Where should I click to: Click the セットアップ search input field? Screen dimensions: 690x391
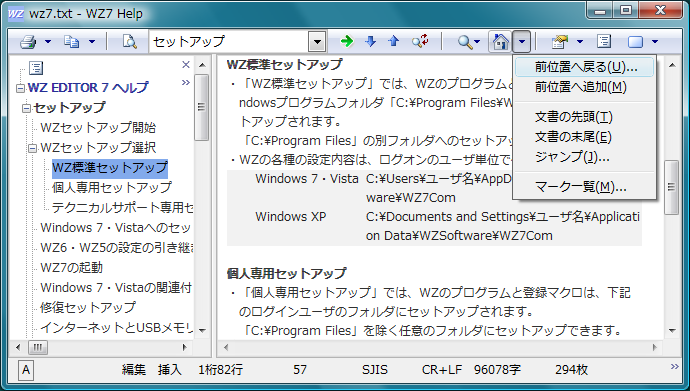click(x=228, y=42)
